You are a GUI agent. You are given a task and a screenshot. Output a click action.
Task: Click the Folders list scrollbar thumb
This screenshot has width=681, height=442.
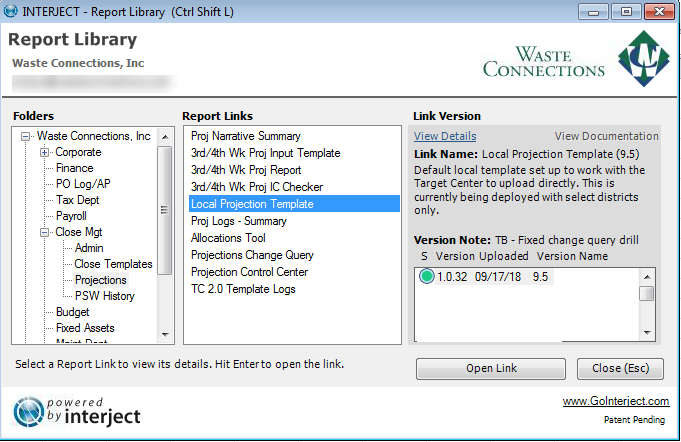[x=165, y=210]
